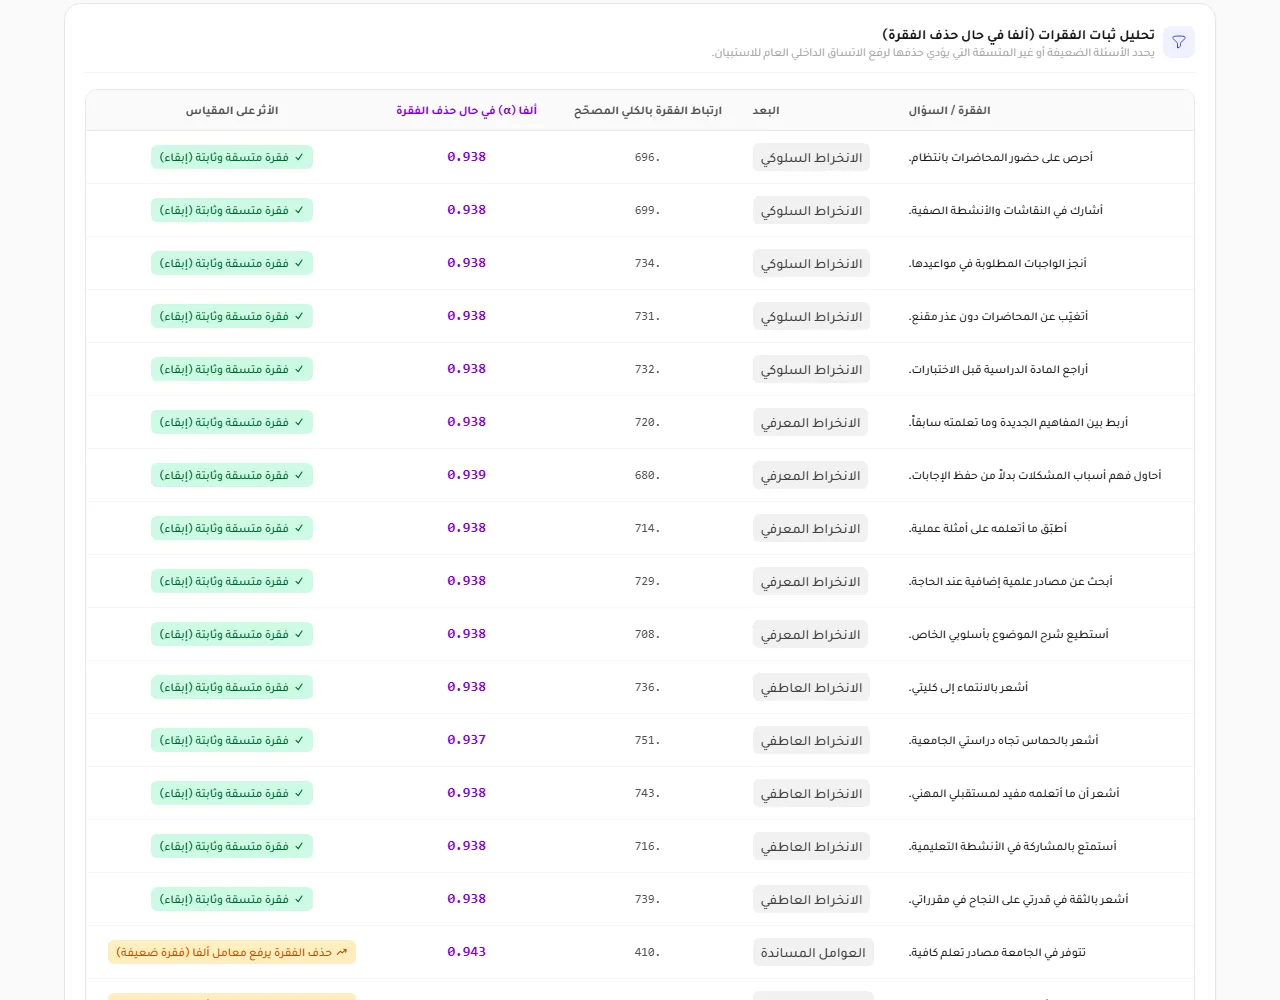Click the funnel filter icon beside the section title
Viewport: 1280px width, 1000px height.
[1179, 42]
